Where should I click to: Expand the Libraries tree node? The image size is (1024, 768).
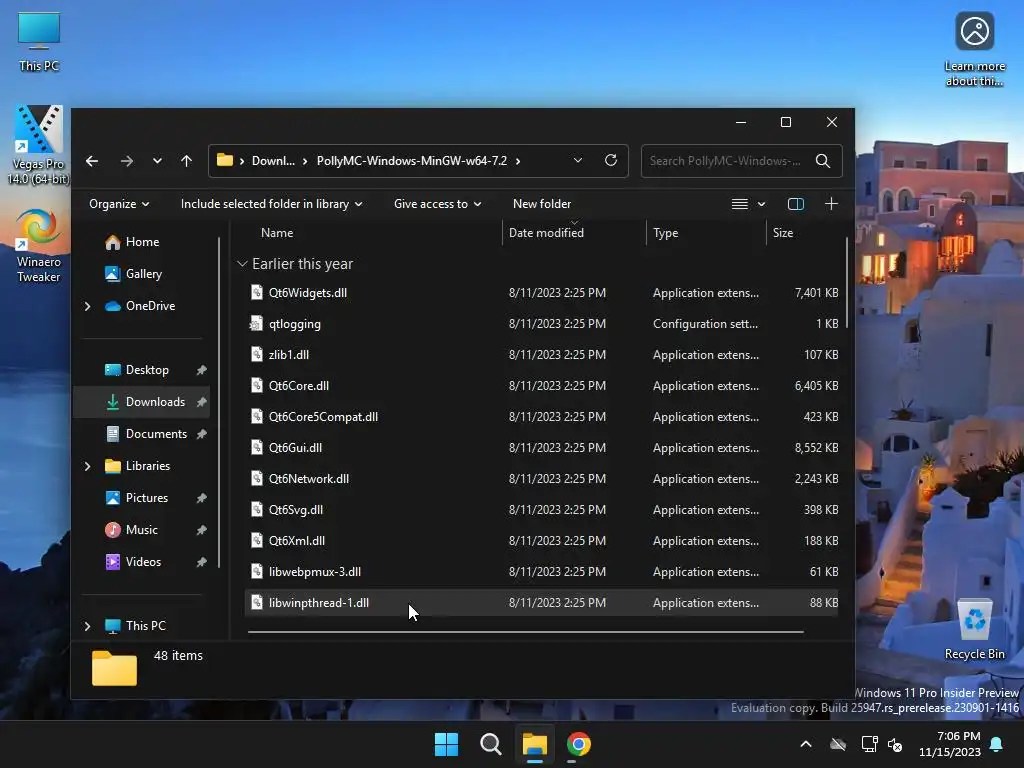tap(88, 466)
